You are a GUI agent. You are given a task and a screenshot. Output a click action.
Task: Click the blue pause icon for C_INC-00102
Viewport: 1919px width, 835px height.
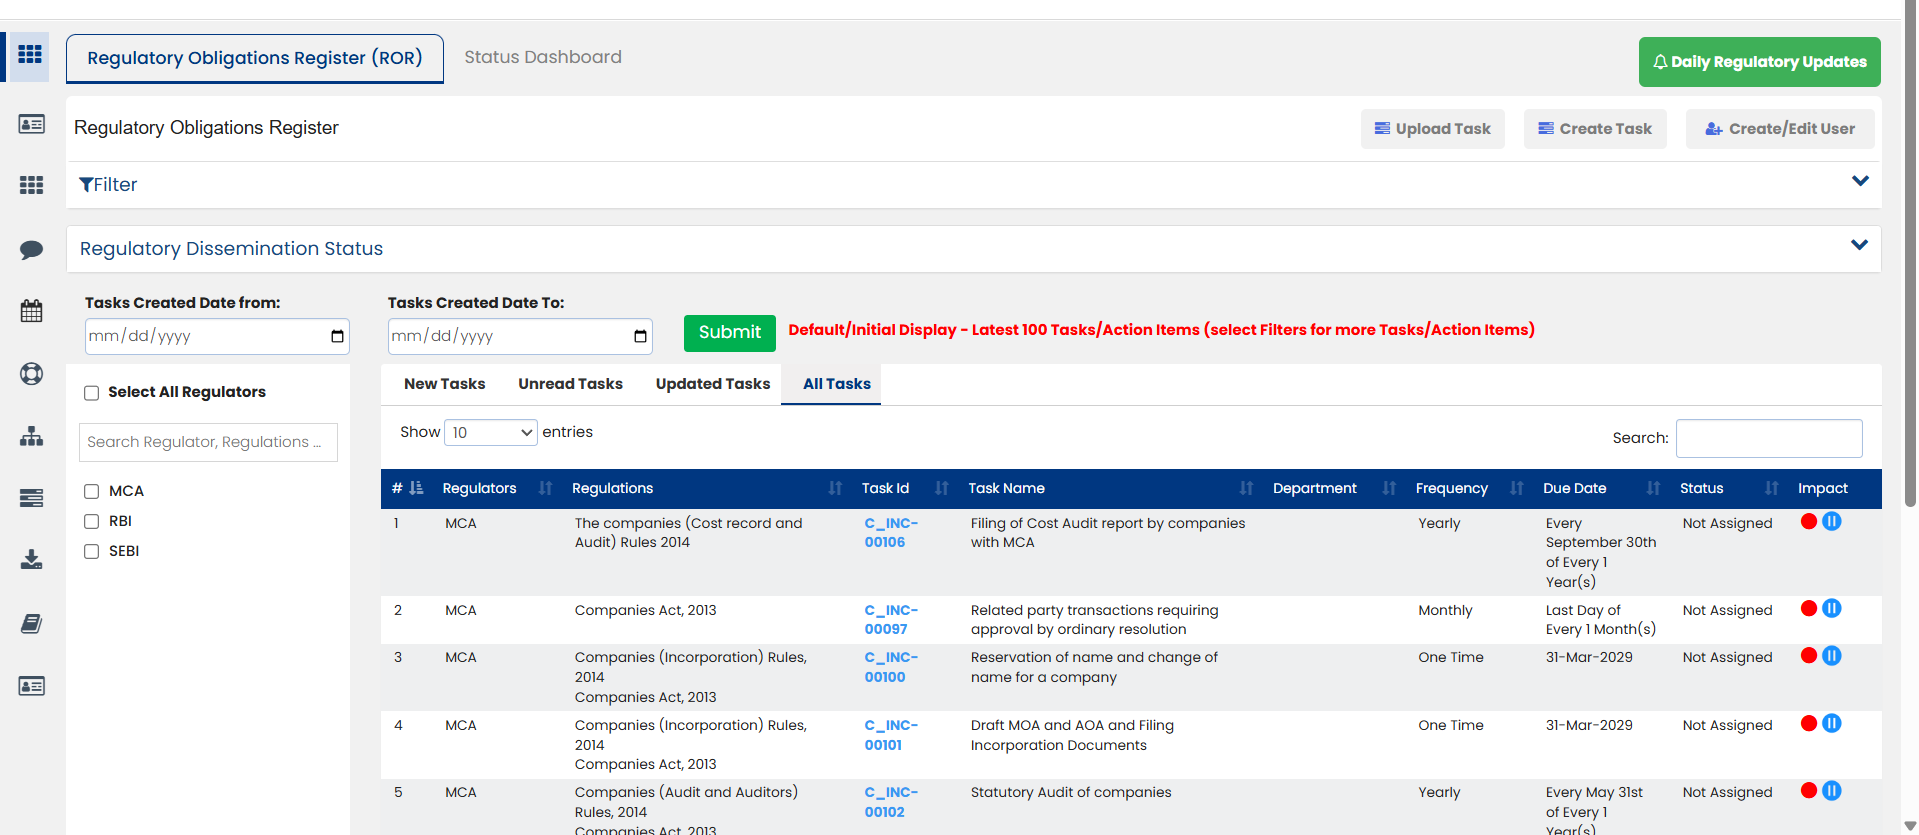point(1831,790)
